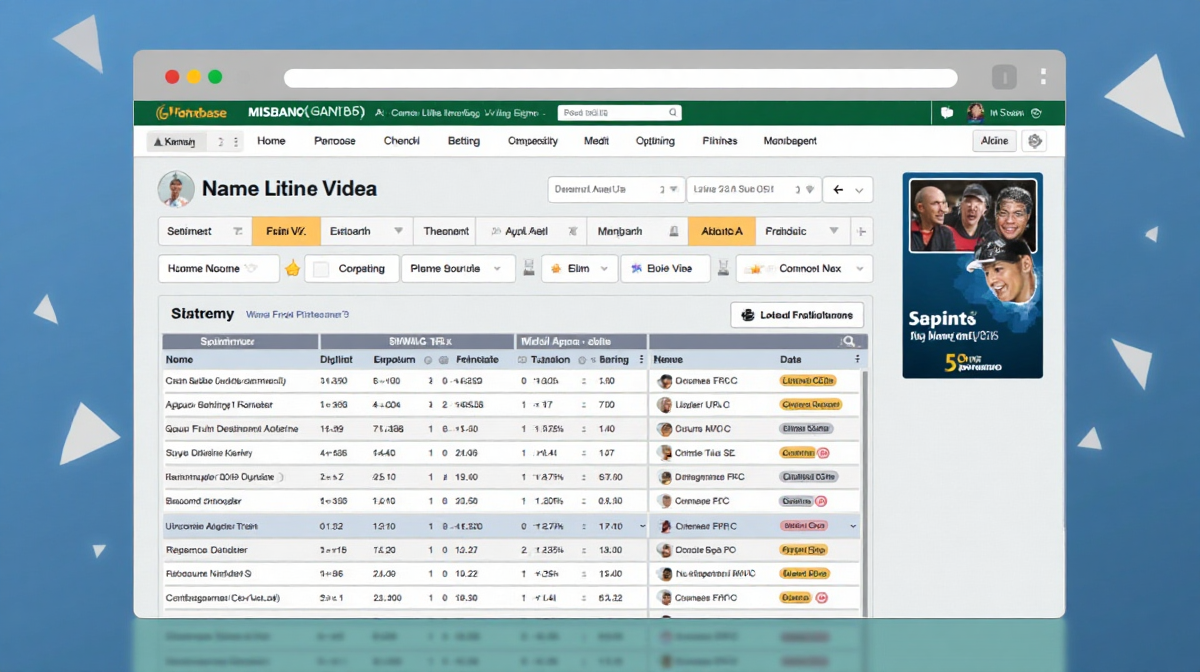
Task: Click the chat bubble icon in green header
Action: pos(947,113)
